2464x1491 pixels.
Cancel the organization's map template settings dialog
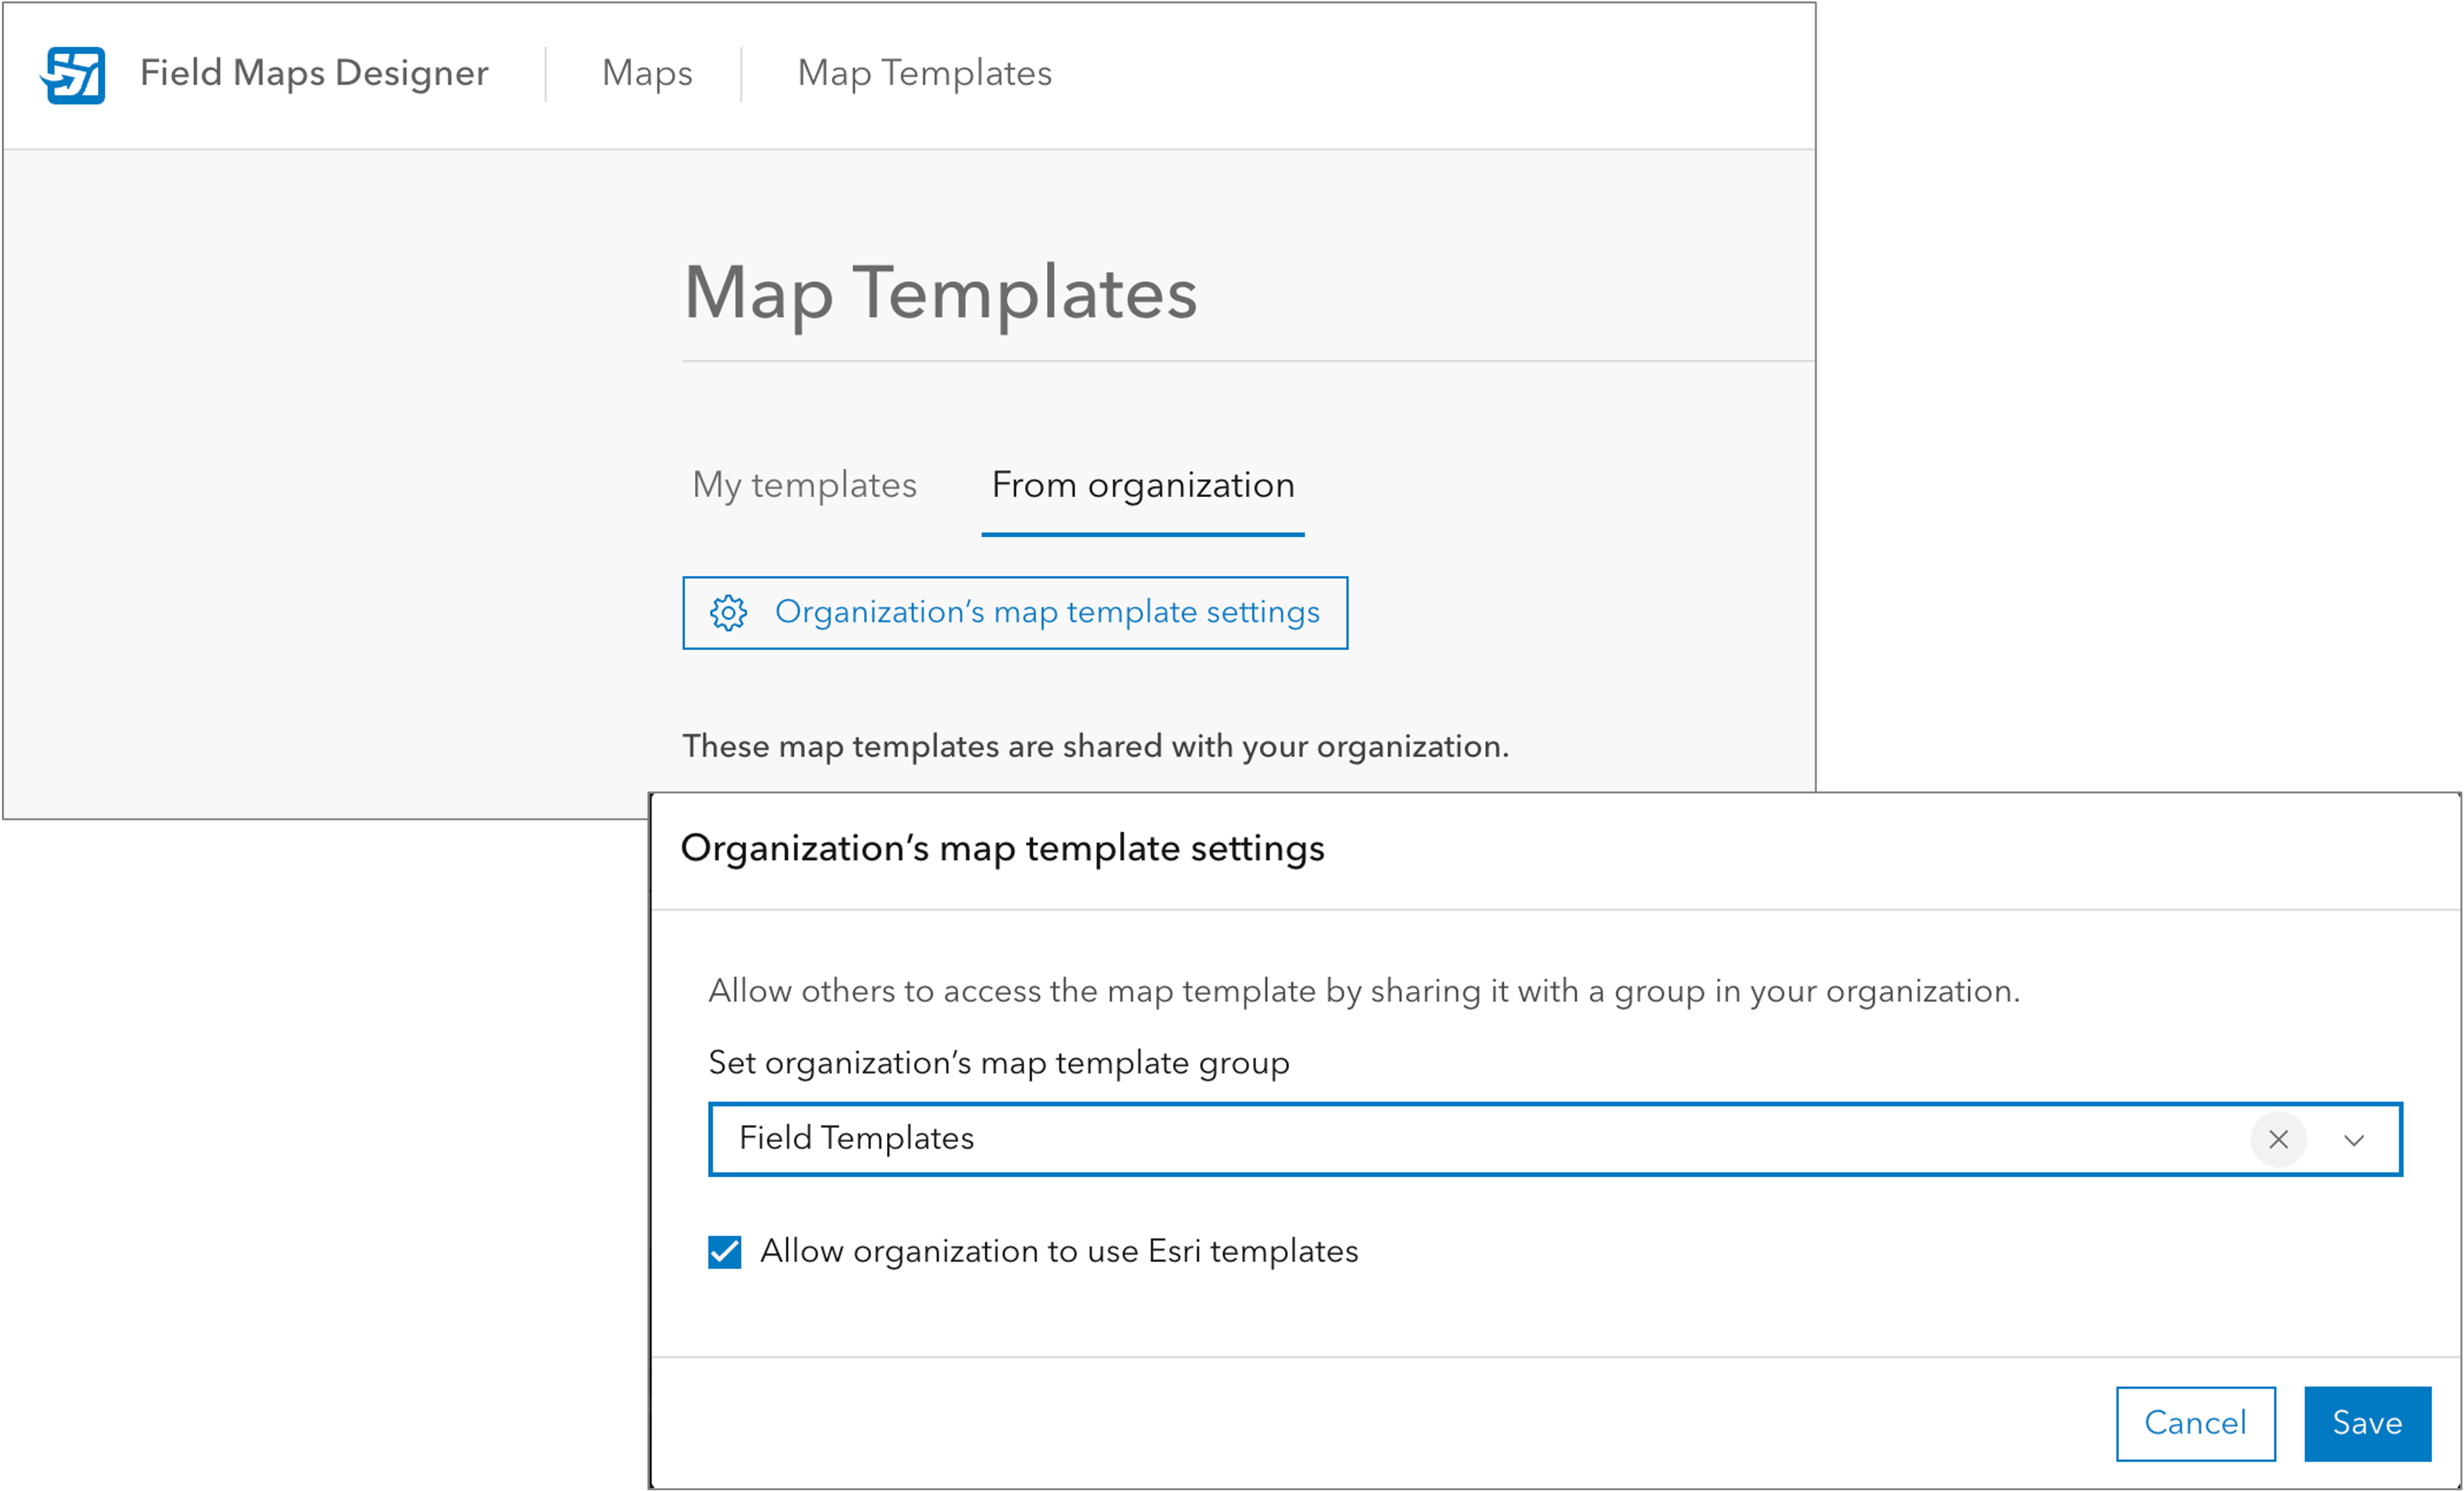point(2196,1423)
